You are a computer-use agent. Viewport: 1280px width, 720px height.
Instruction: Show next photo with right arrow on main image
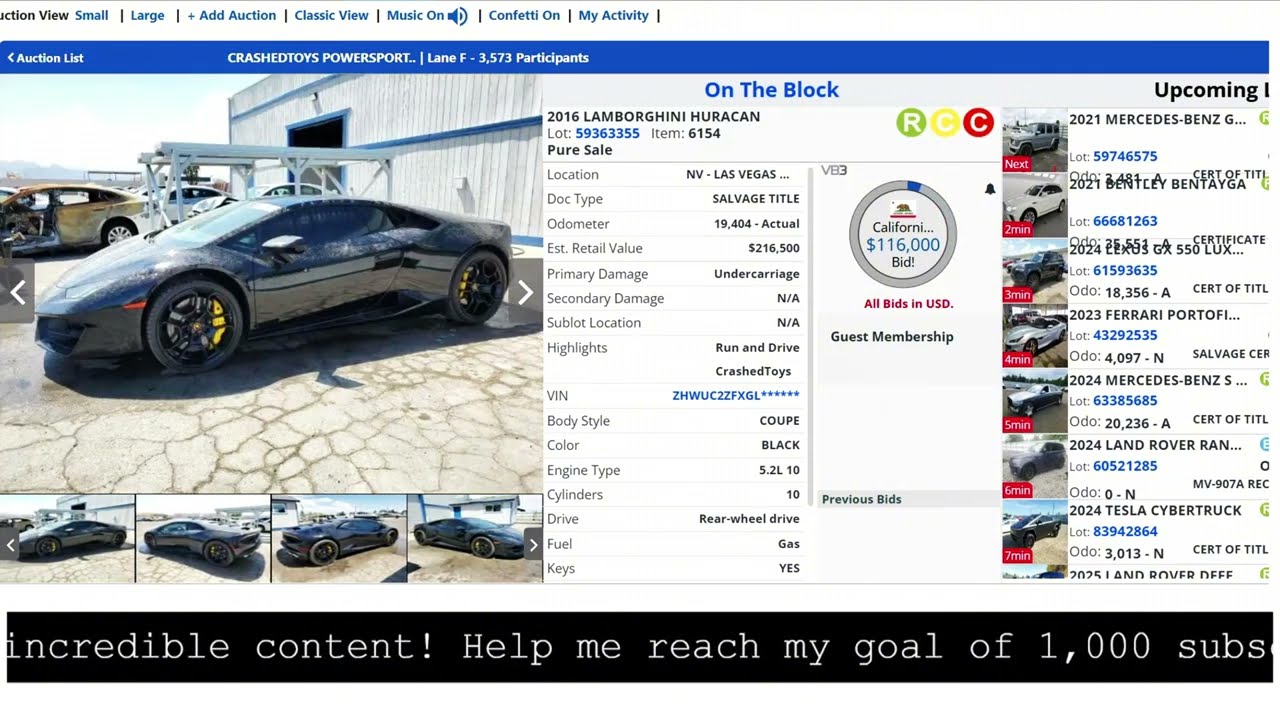(525, 292)
